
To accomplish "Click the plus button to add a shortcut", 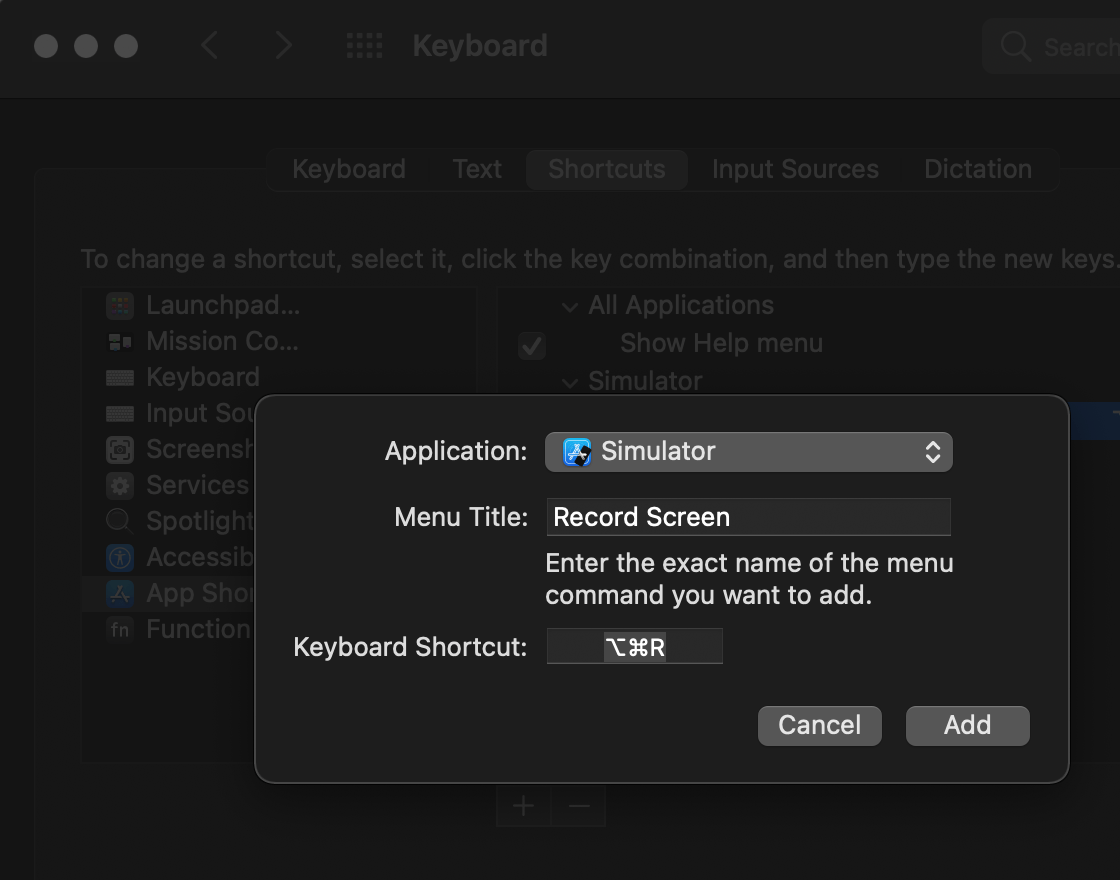I will (522, 805).
